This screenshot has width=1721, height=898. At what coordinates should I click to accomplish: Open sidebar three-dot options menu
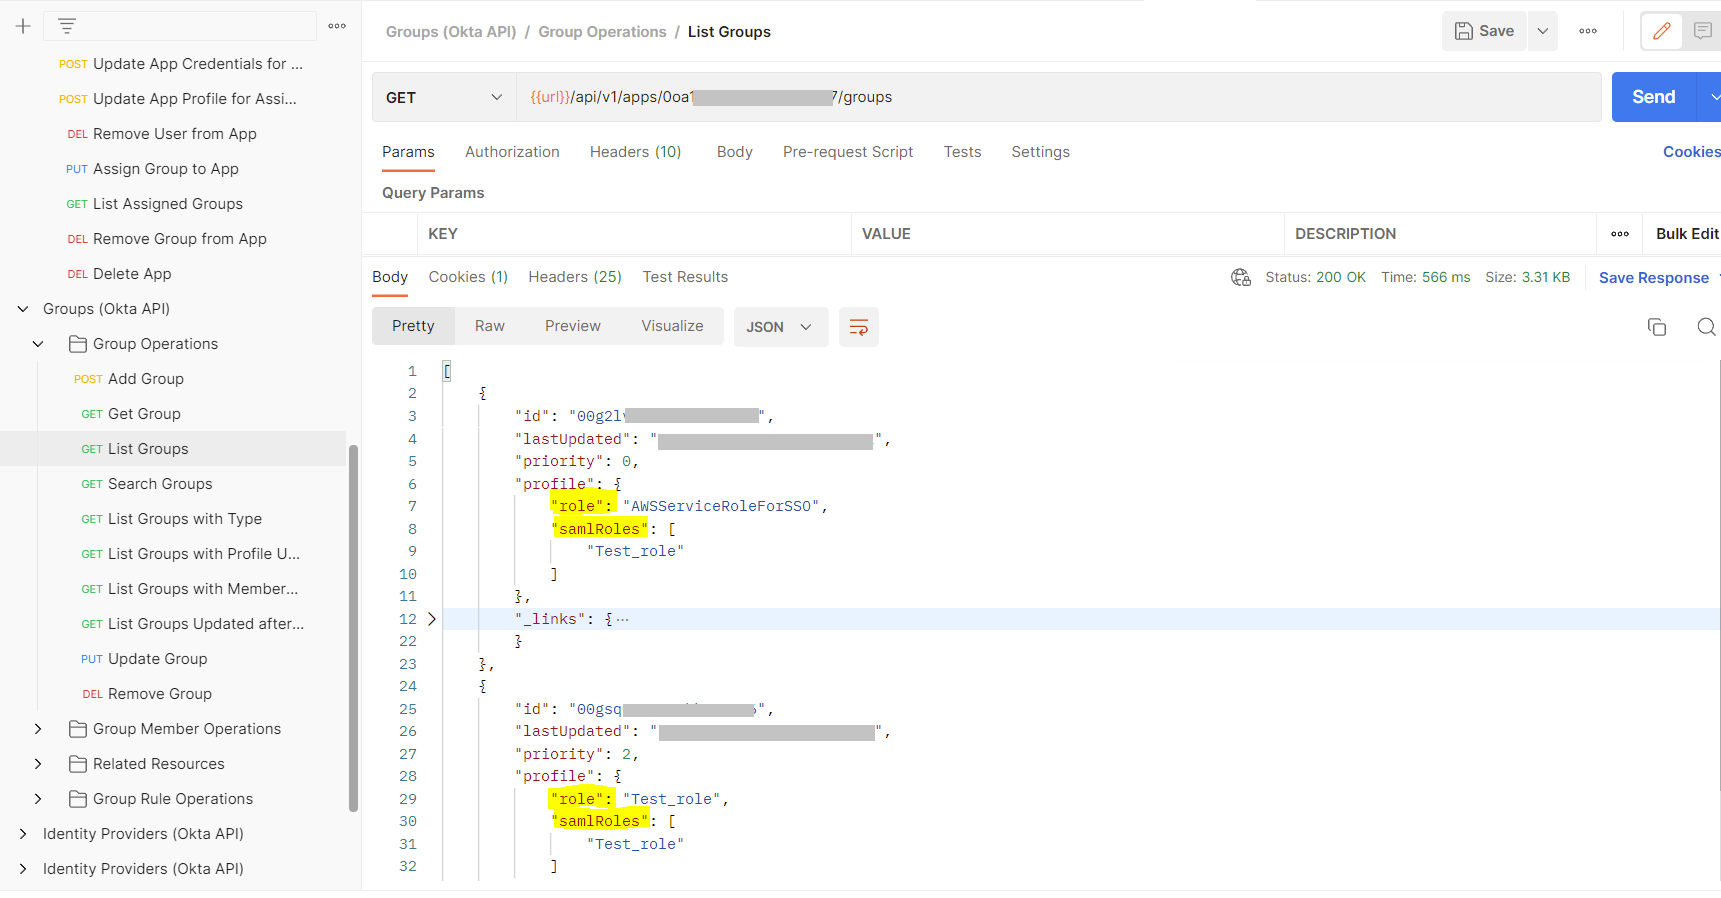(x=337, y=26)
